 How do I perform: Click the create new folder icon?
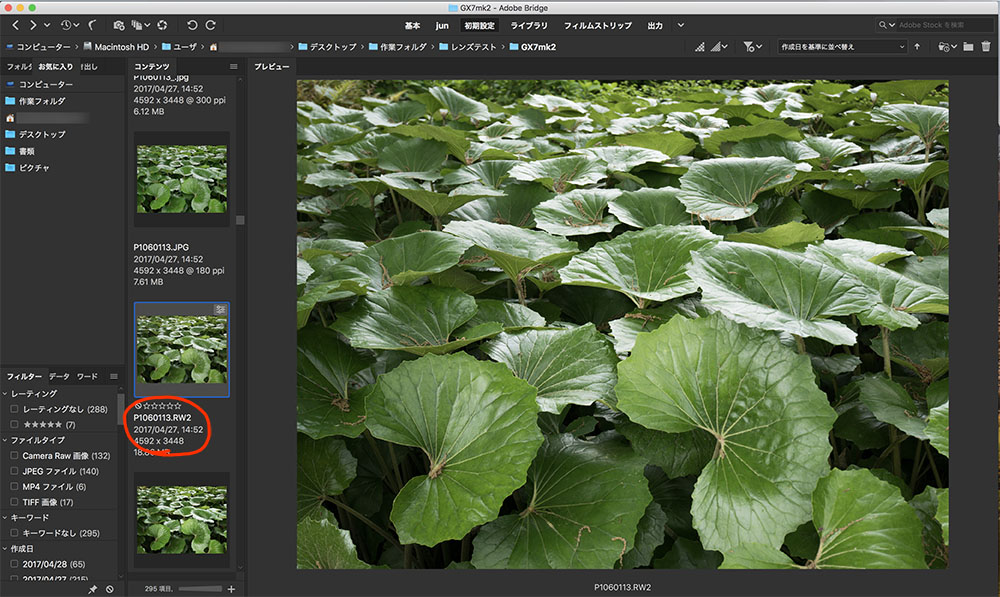pos(968,46)
